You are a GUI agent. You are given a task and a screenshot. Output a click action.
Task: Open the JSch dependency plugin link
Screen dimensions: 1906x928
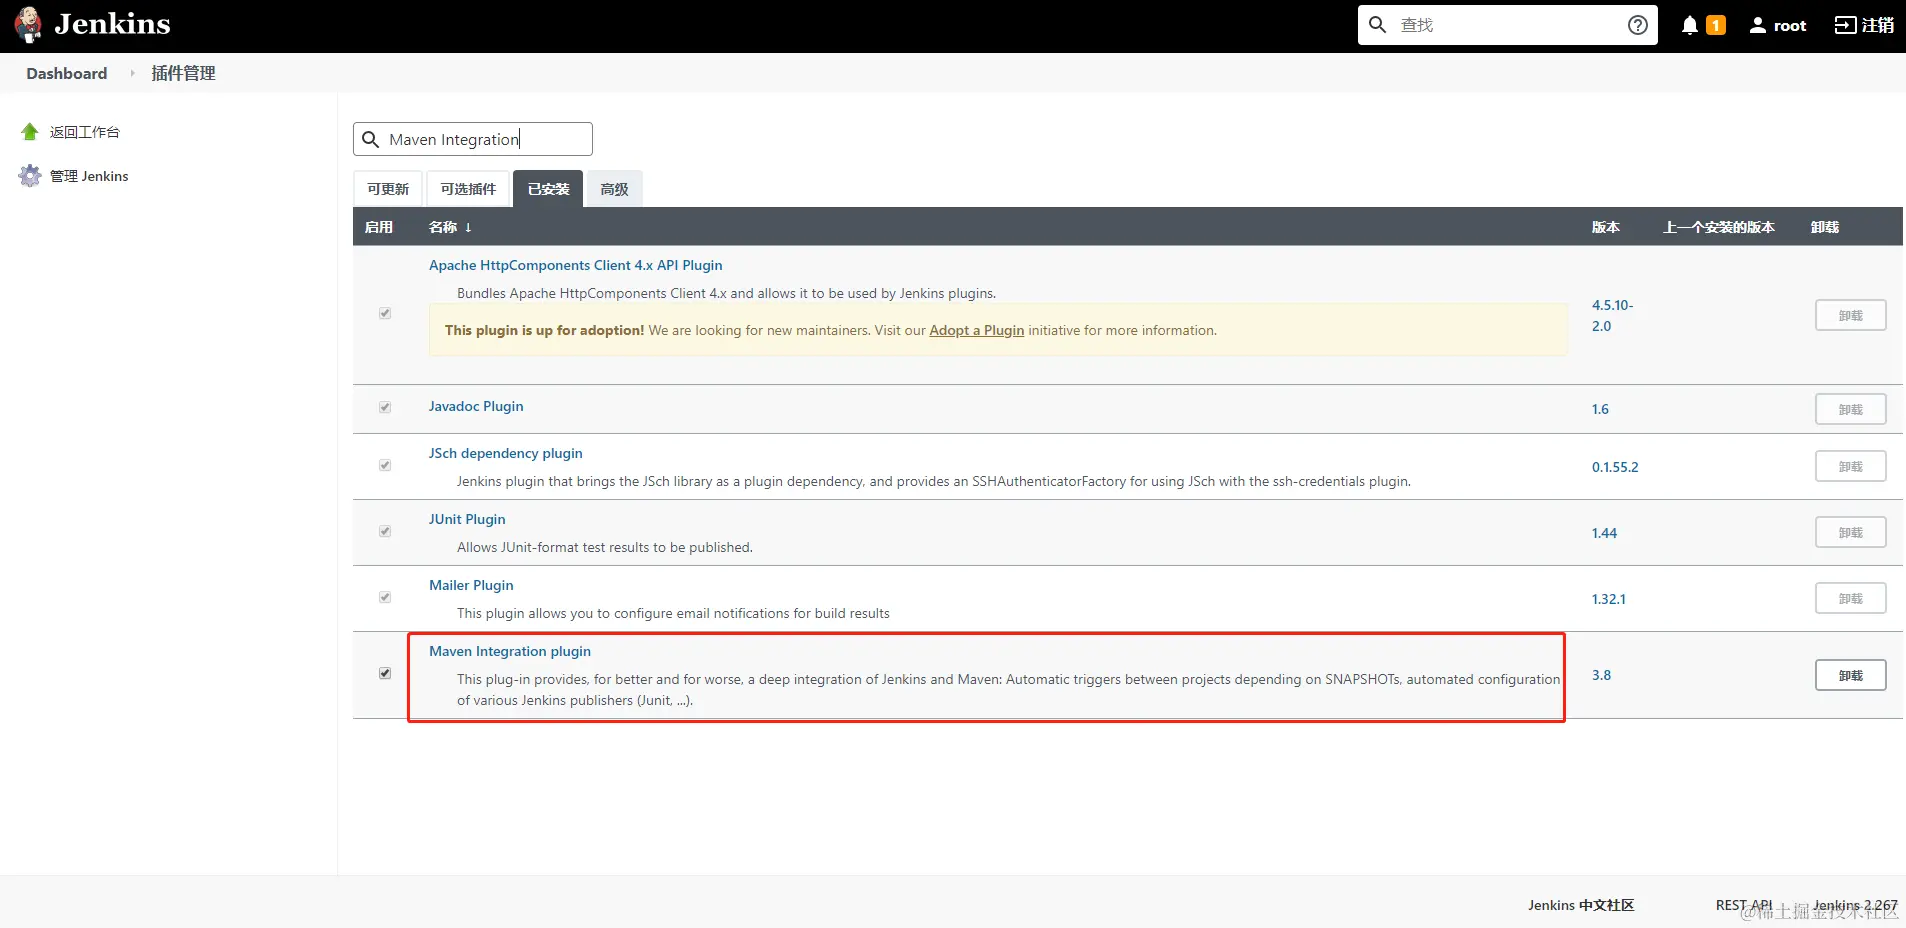click(x=506, y=453)
